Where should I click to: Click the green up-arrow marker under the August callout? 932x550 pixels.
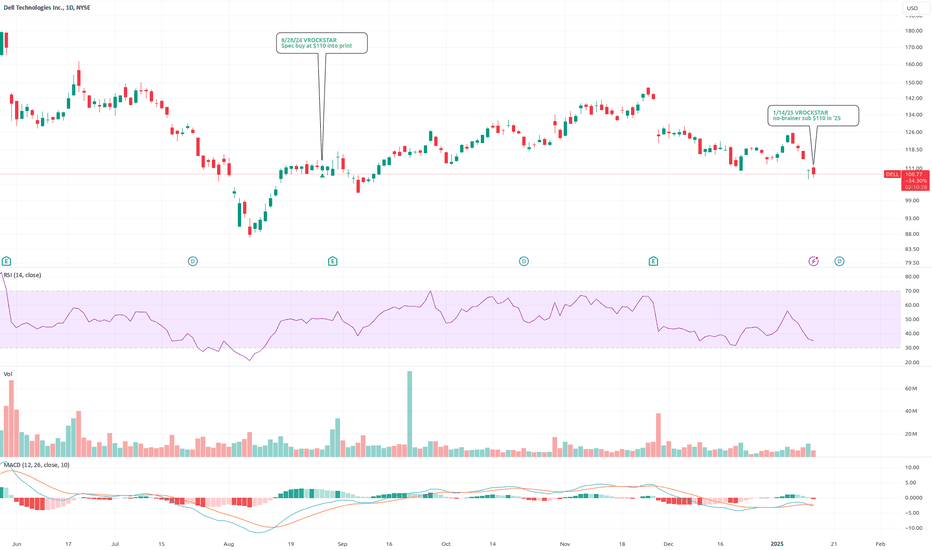(x=322, y=175)
